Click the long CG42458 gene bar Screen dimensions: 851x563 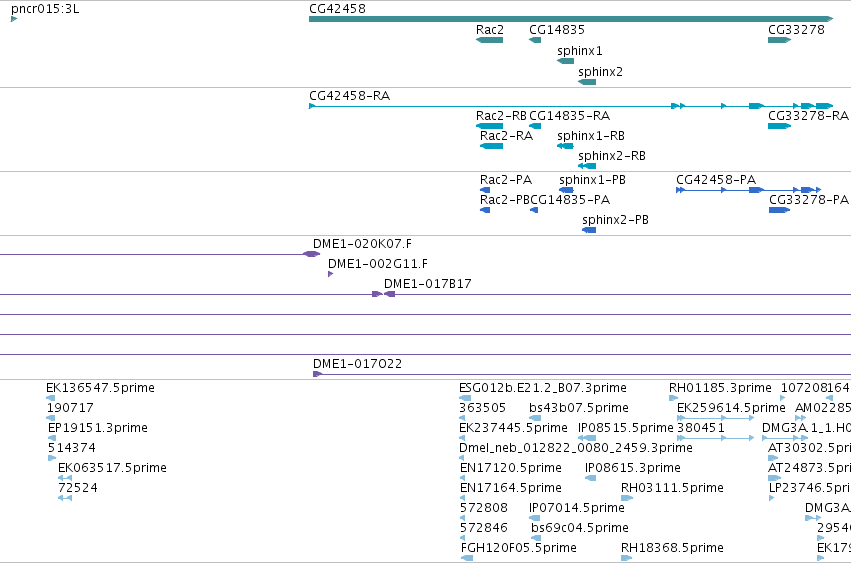pos(571,19)
